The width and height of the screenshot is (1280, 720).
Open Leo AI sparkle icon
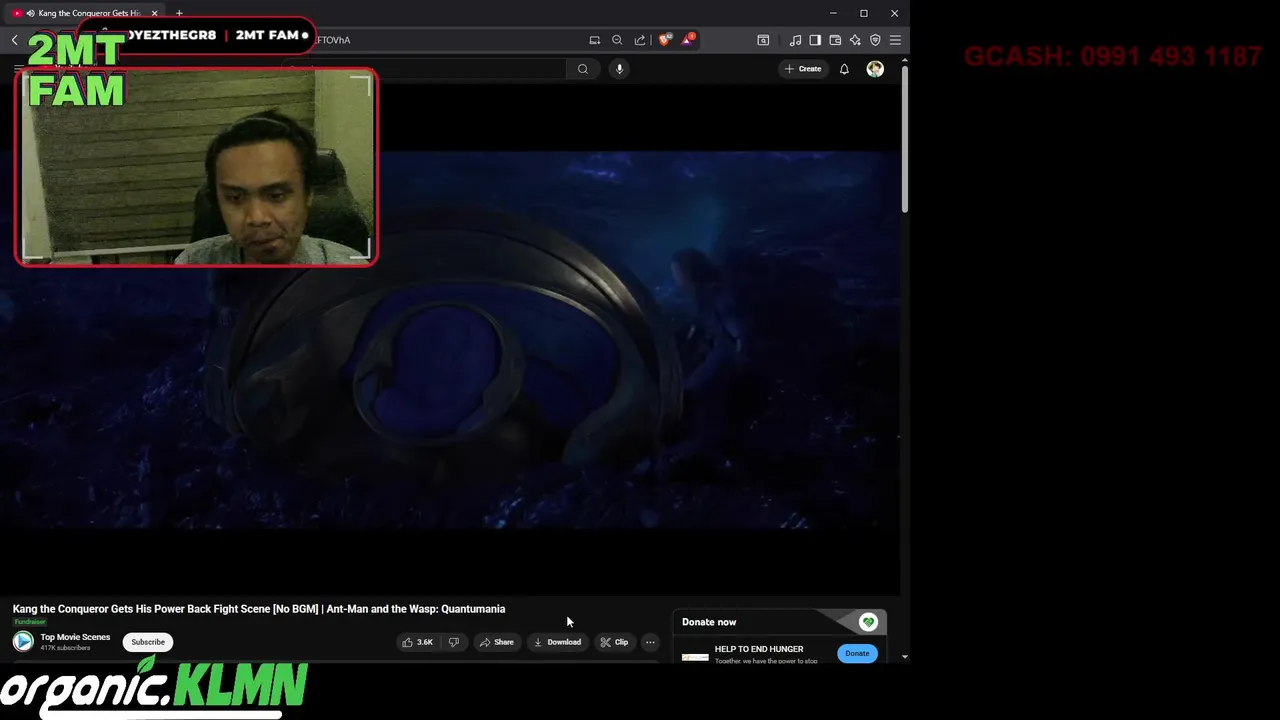tap(855, 40)
